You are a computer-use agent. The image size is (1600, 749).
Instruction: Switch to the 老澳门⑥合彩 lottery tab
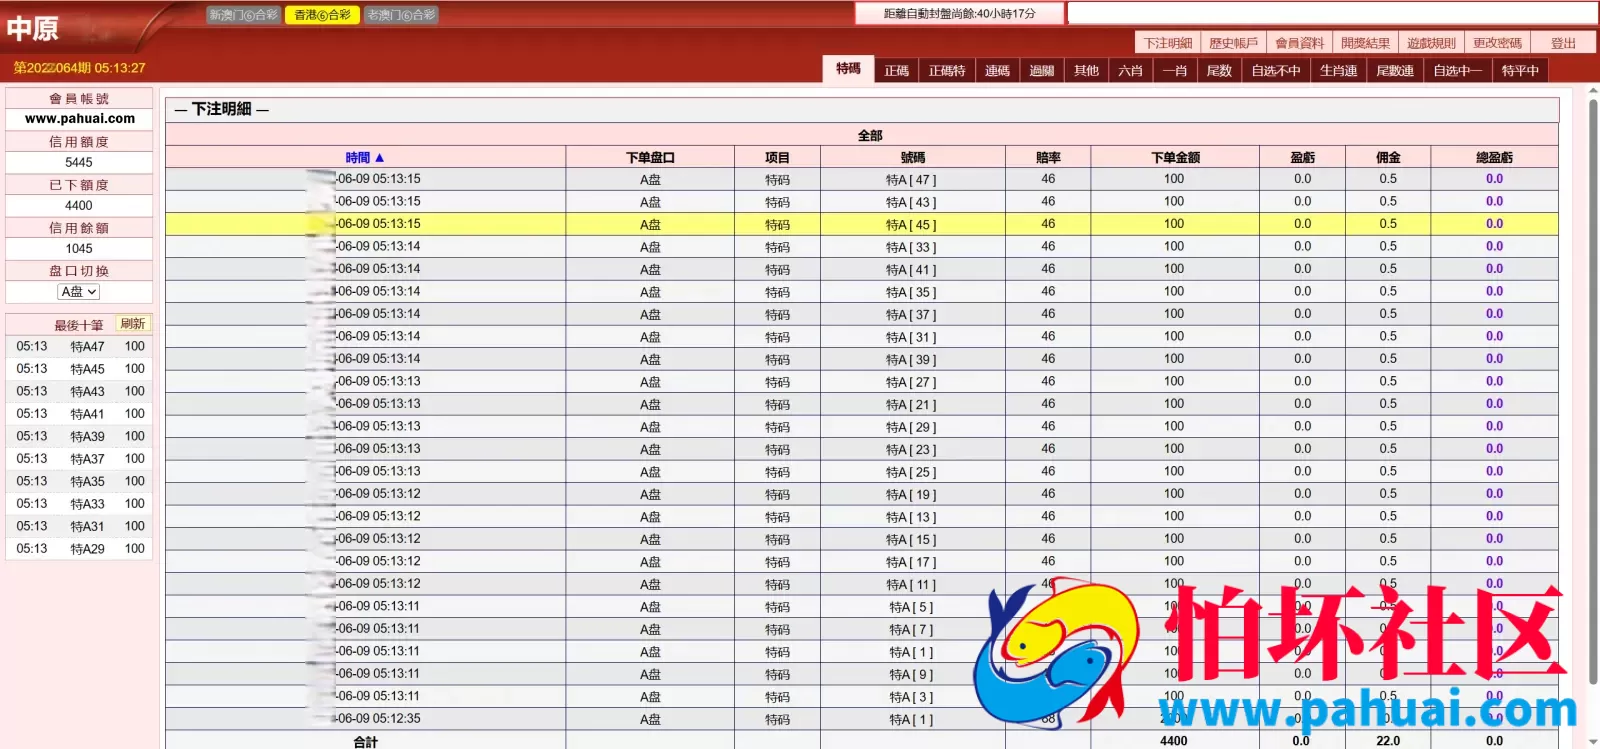[x=401, y=15]
